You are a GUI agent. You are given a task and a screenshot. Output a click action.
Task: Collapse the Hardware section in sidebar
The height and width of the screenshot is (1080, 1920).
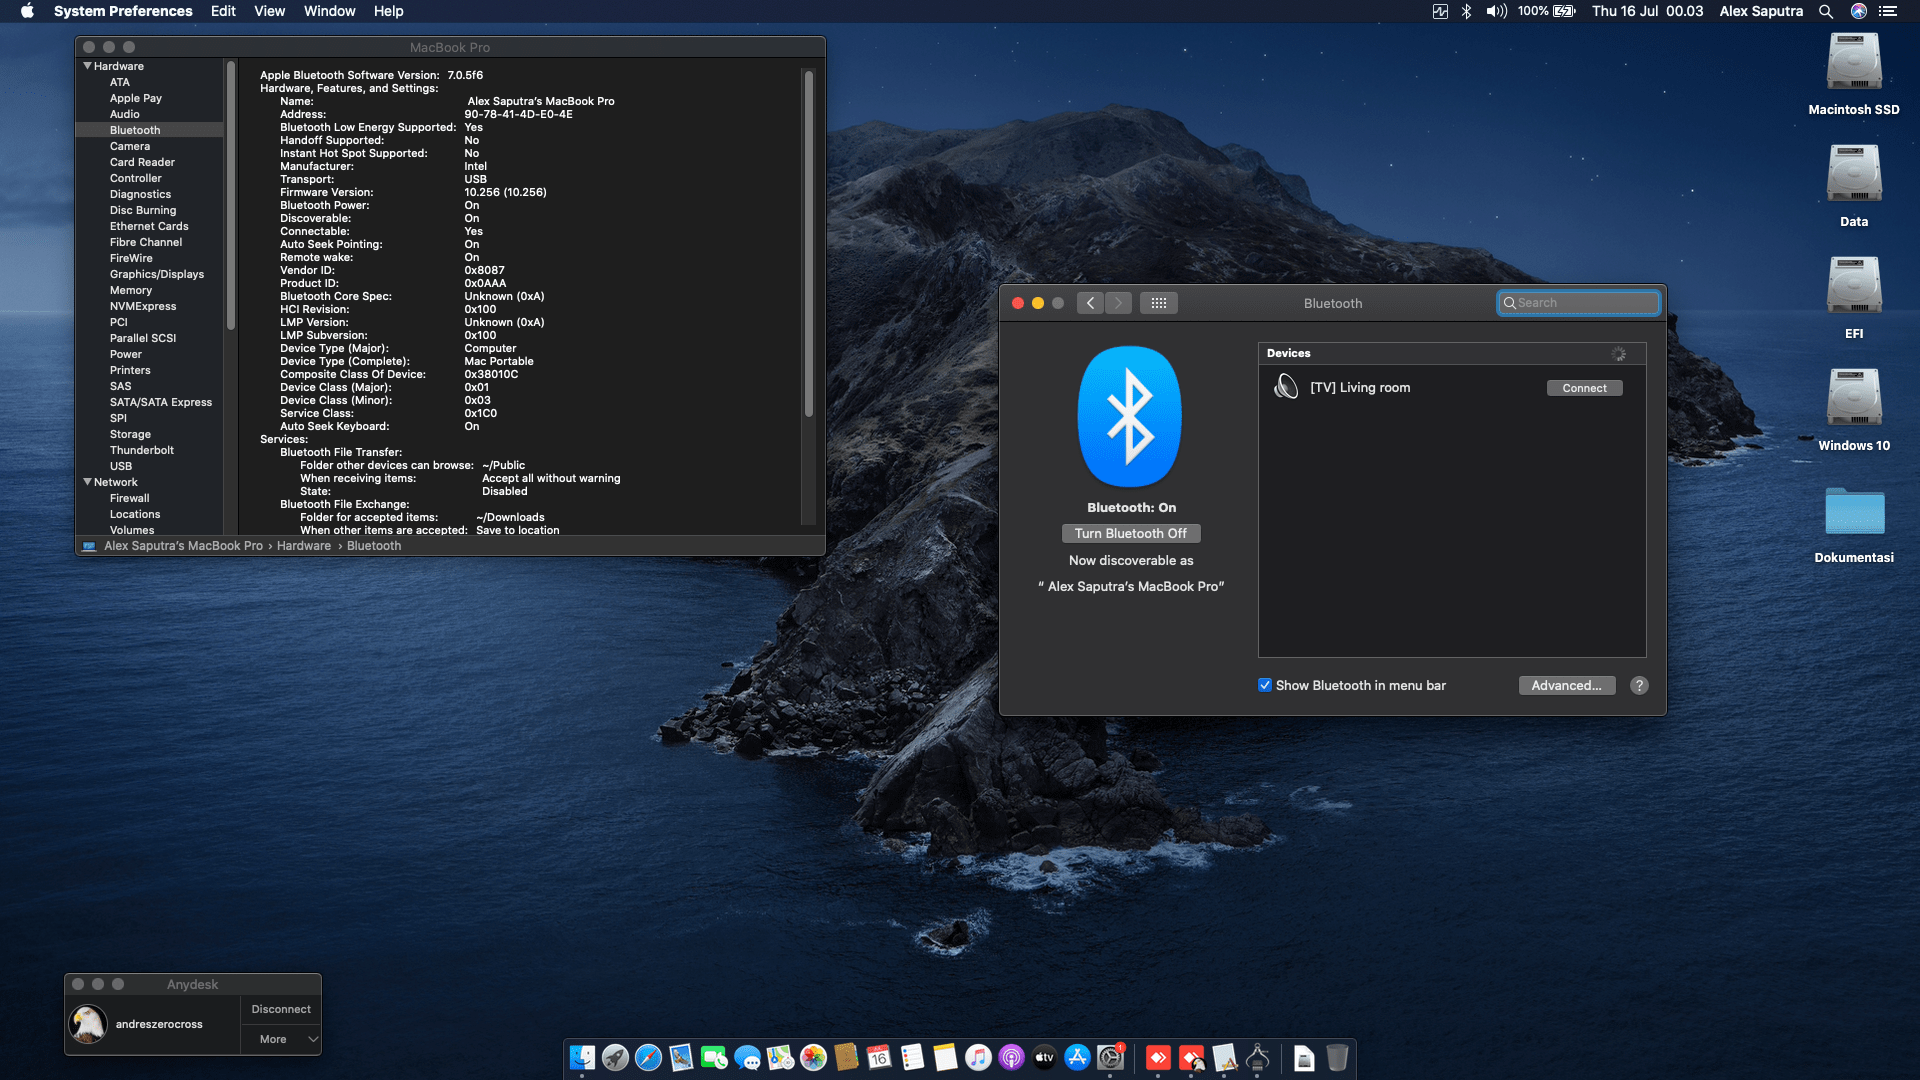pos(88,66)
